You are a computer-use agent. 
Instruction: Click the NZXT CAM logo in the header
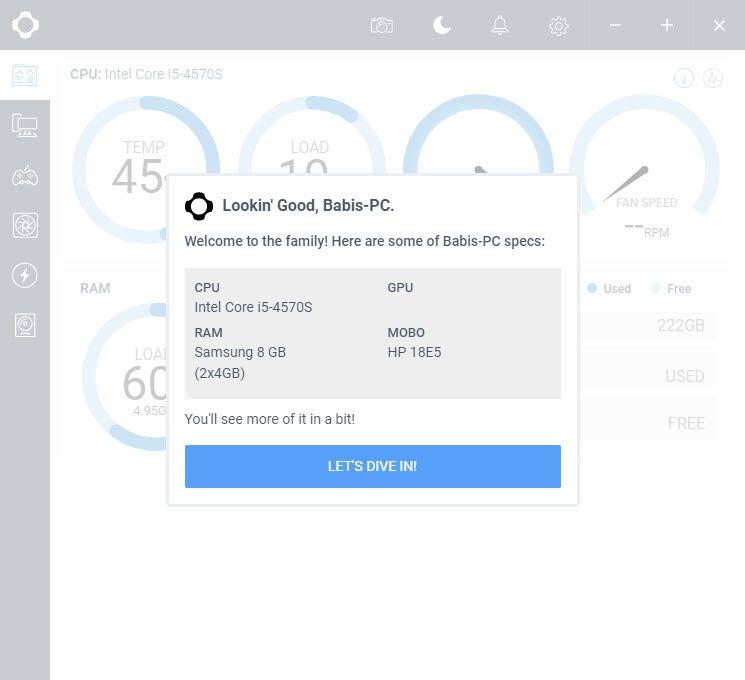click(x=25, y=25)
